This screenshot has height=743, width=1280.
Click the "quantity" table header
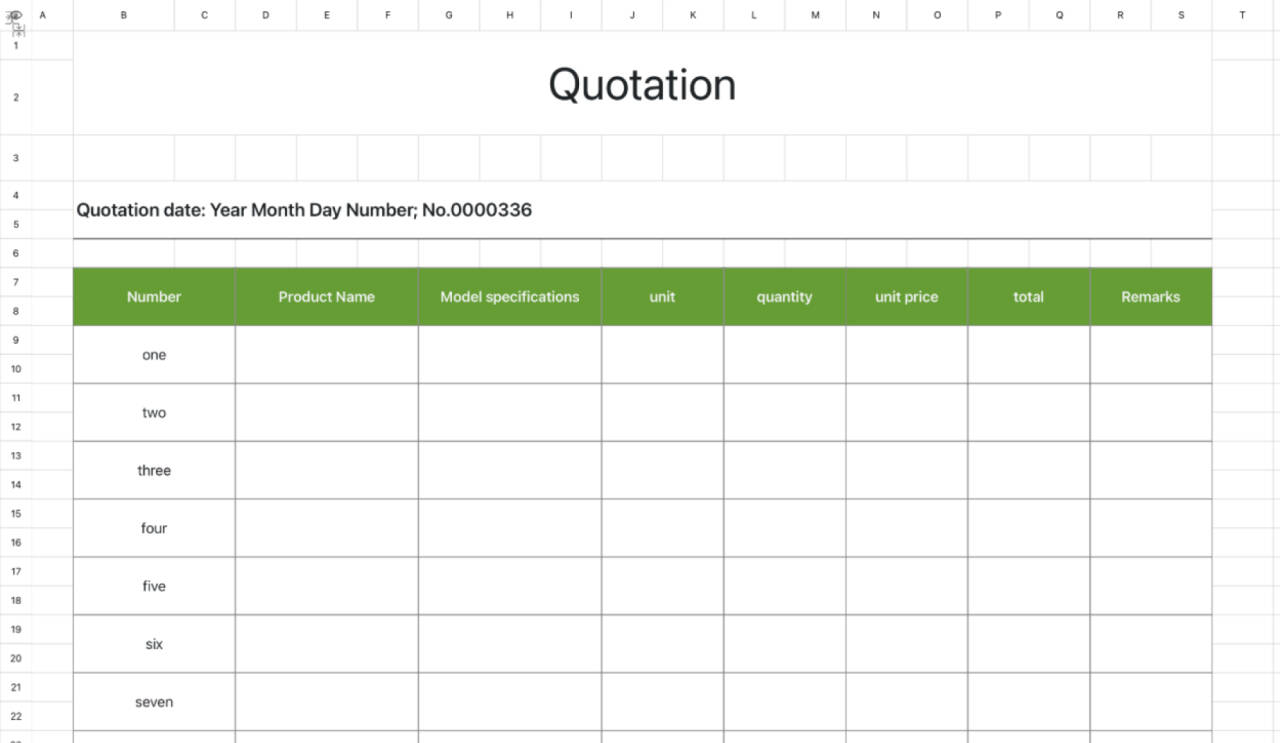tap(784, 297)
